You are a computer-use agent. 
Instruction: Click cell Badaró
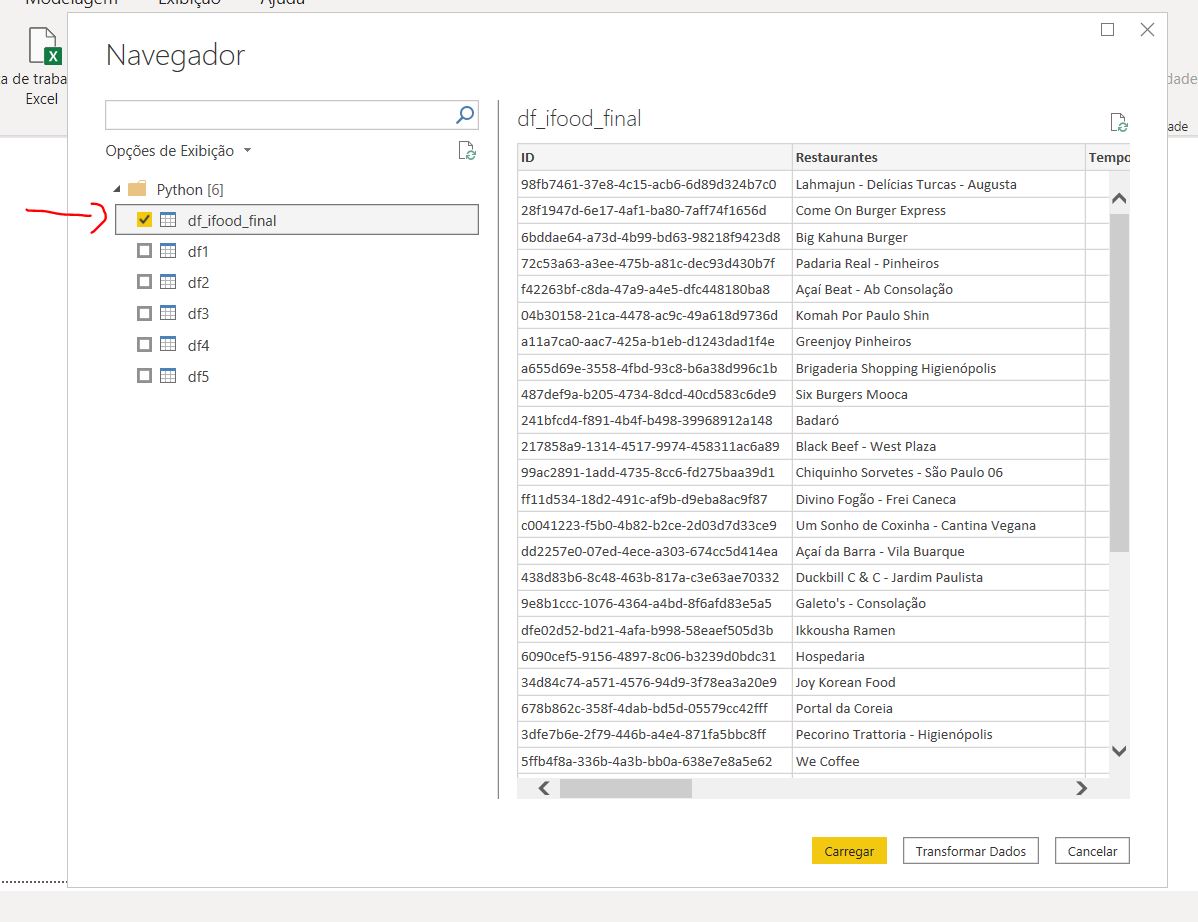[x=938, y=420]
